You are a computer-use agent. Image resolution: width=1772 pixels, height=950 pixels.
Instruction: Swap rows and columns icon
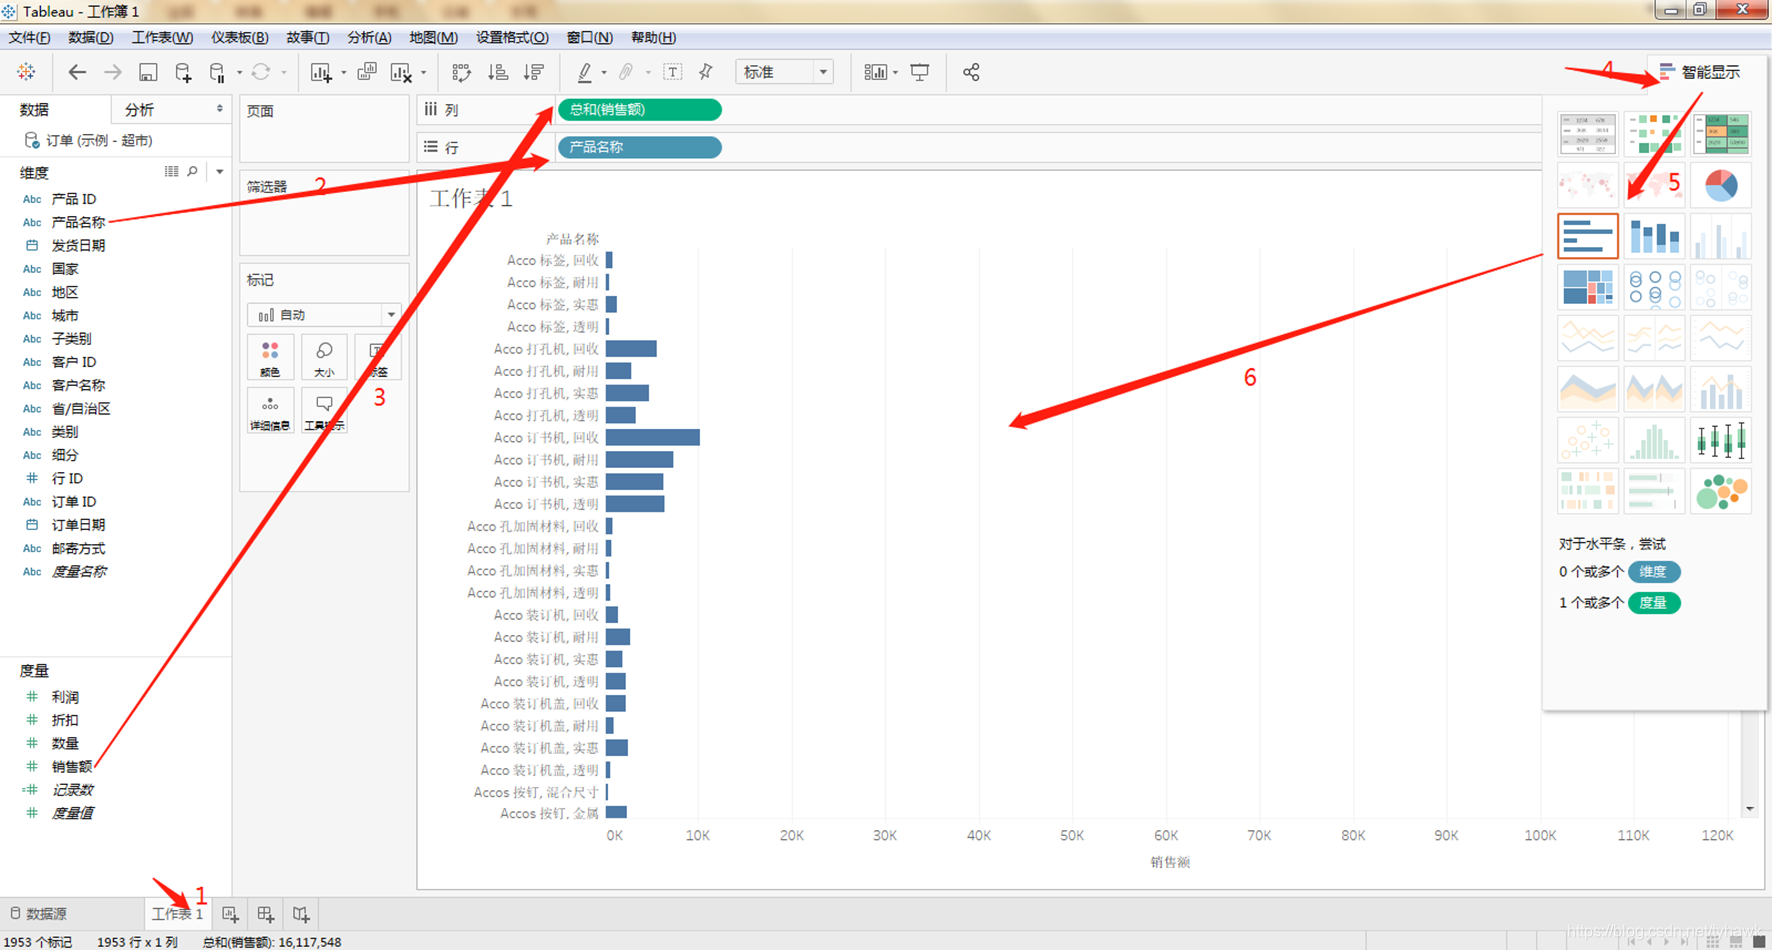point(461,72)
